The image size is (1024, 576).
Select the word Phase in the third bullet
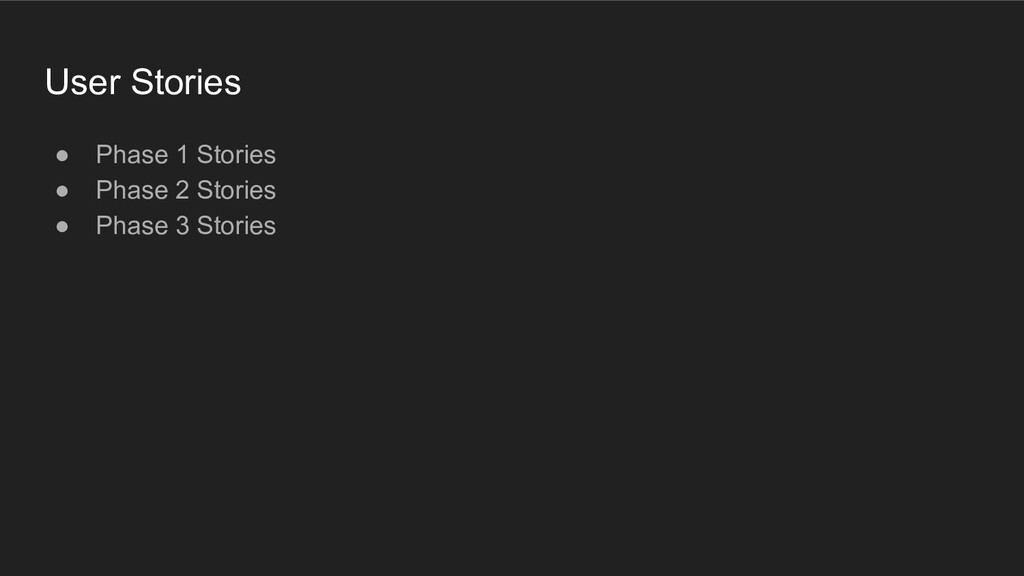tap(132, 225)
